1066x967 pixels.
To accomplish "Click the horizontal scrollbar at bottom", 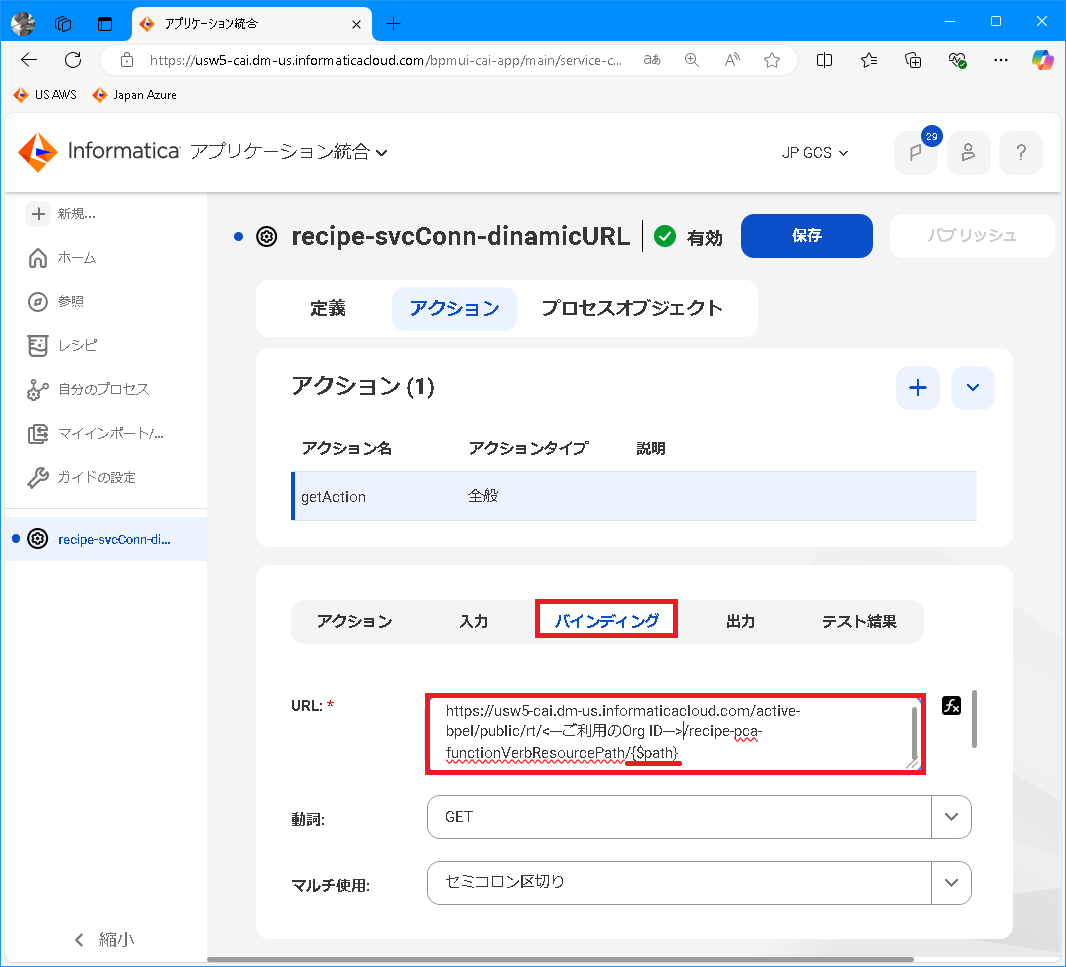I will pos(560,960).
